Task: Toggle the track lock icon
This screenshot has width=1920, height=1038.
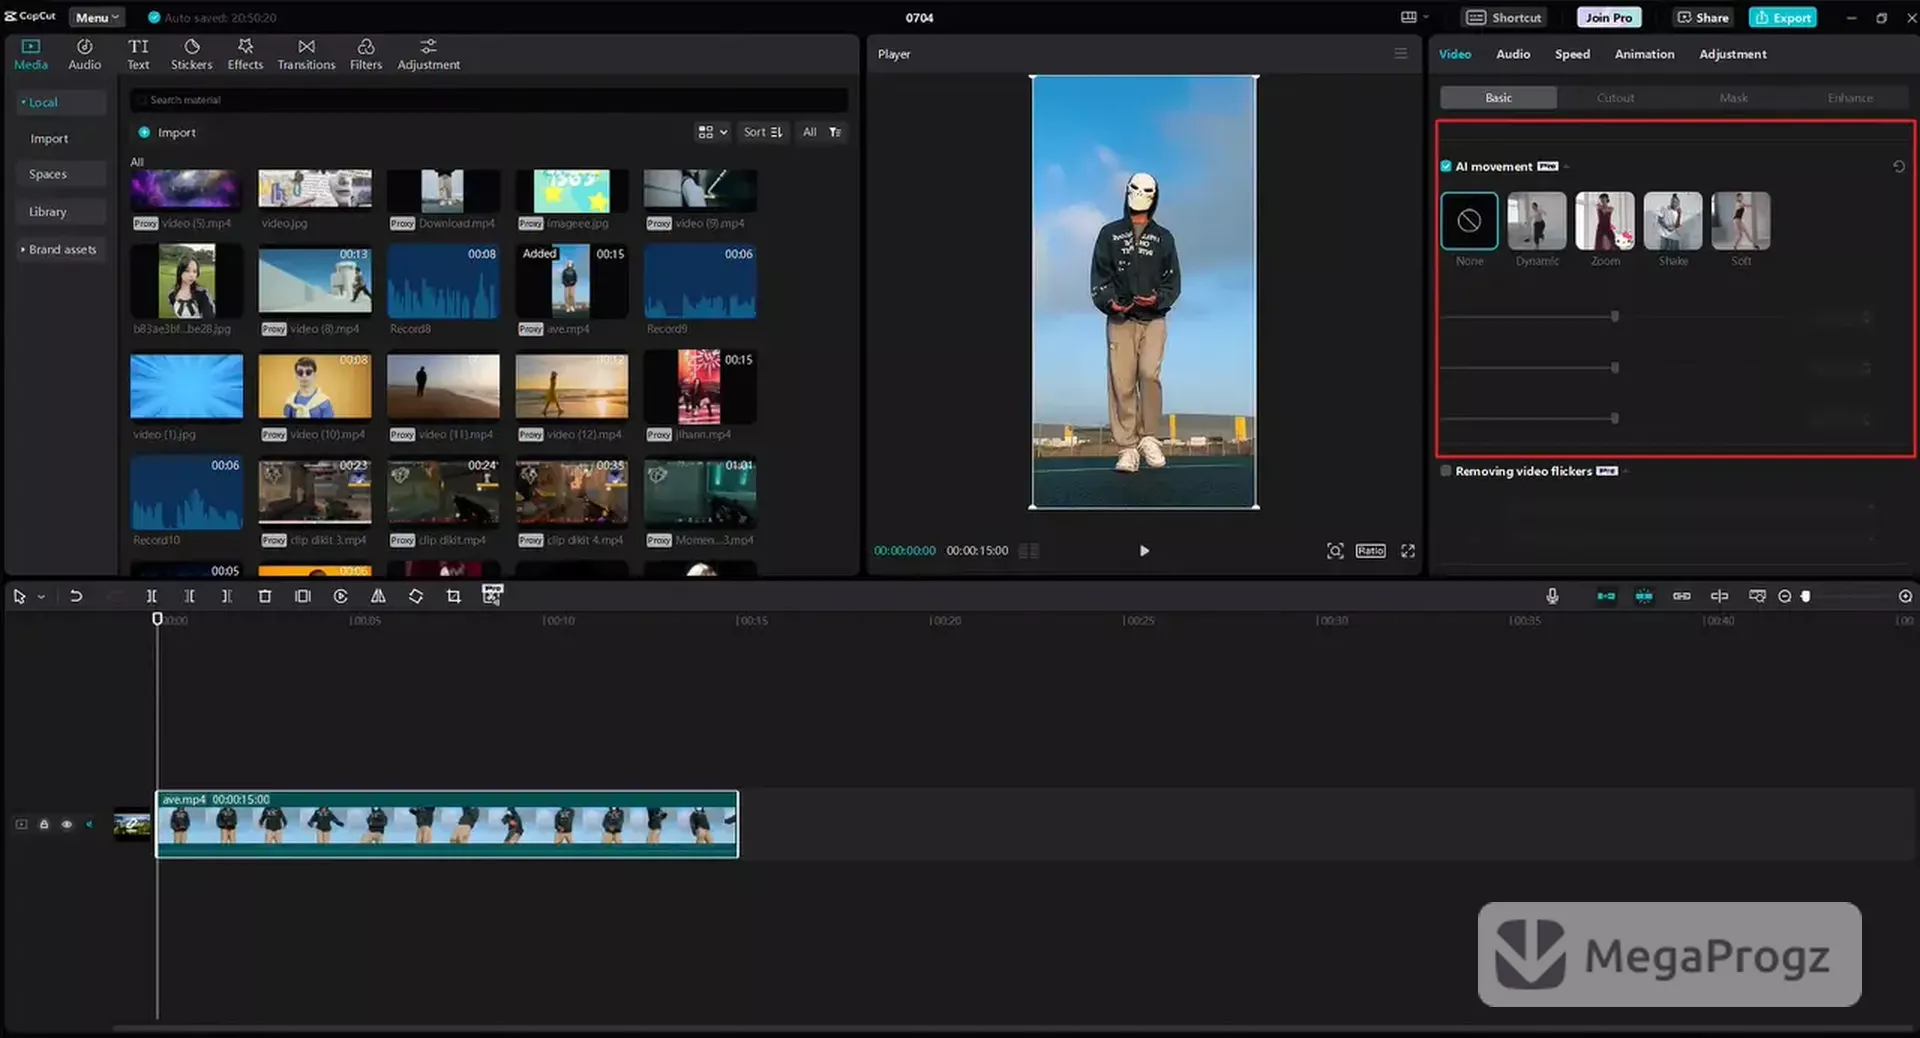Action: (44, 824)
